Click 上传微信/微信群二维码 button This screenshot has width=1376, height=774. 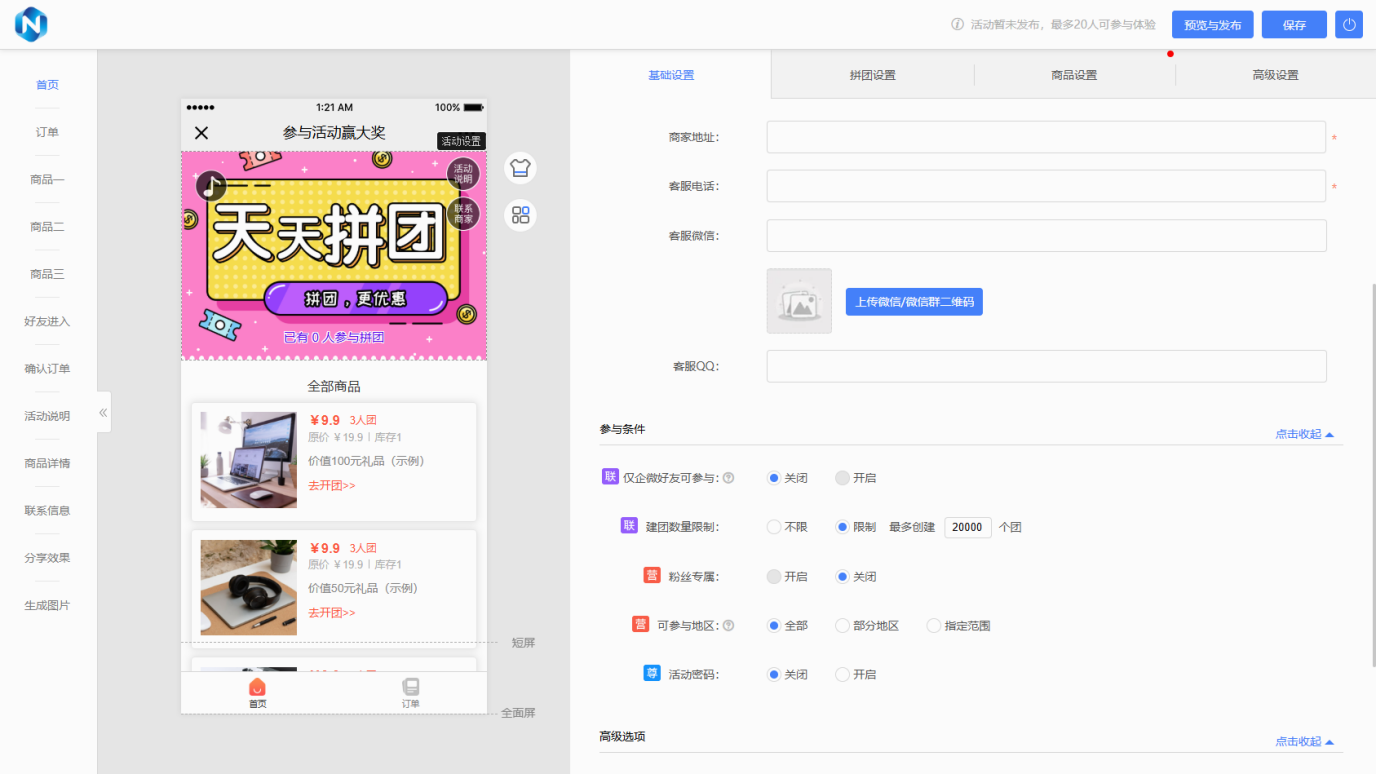pyautogui.click(x=914, y=302)
